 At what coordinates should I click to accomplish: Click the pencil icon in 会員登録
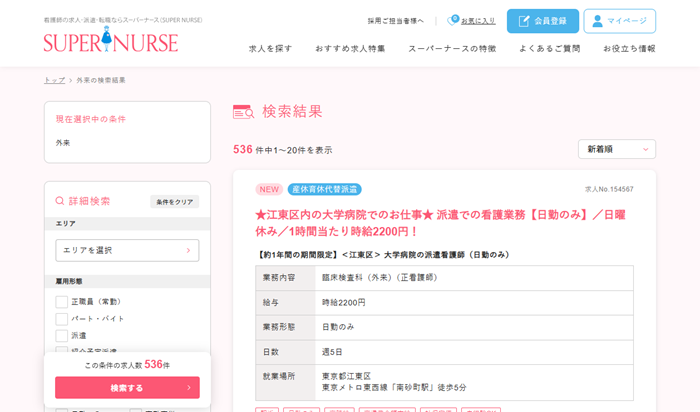(524, 21)
